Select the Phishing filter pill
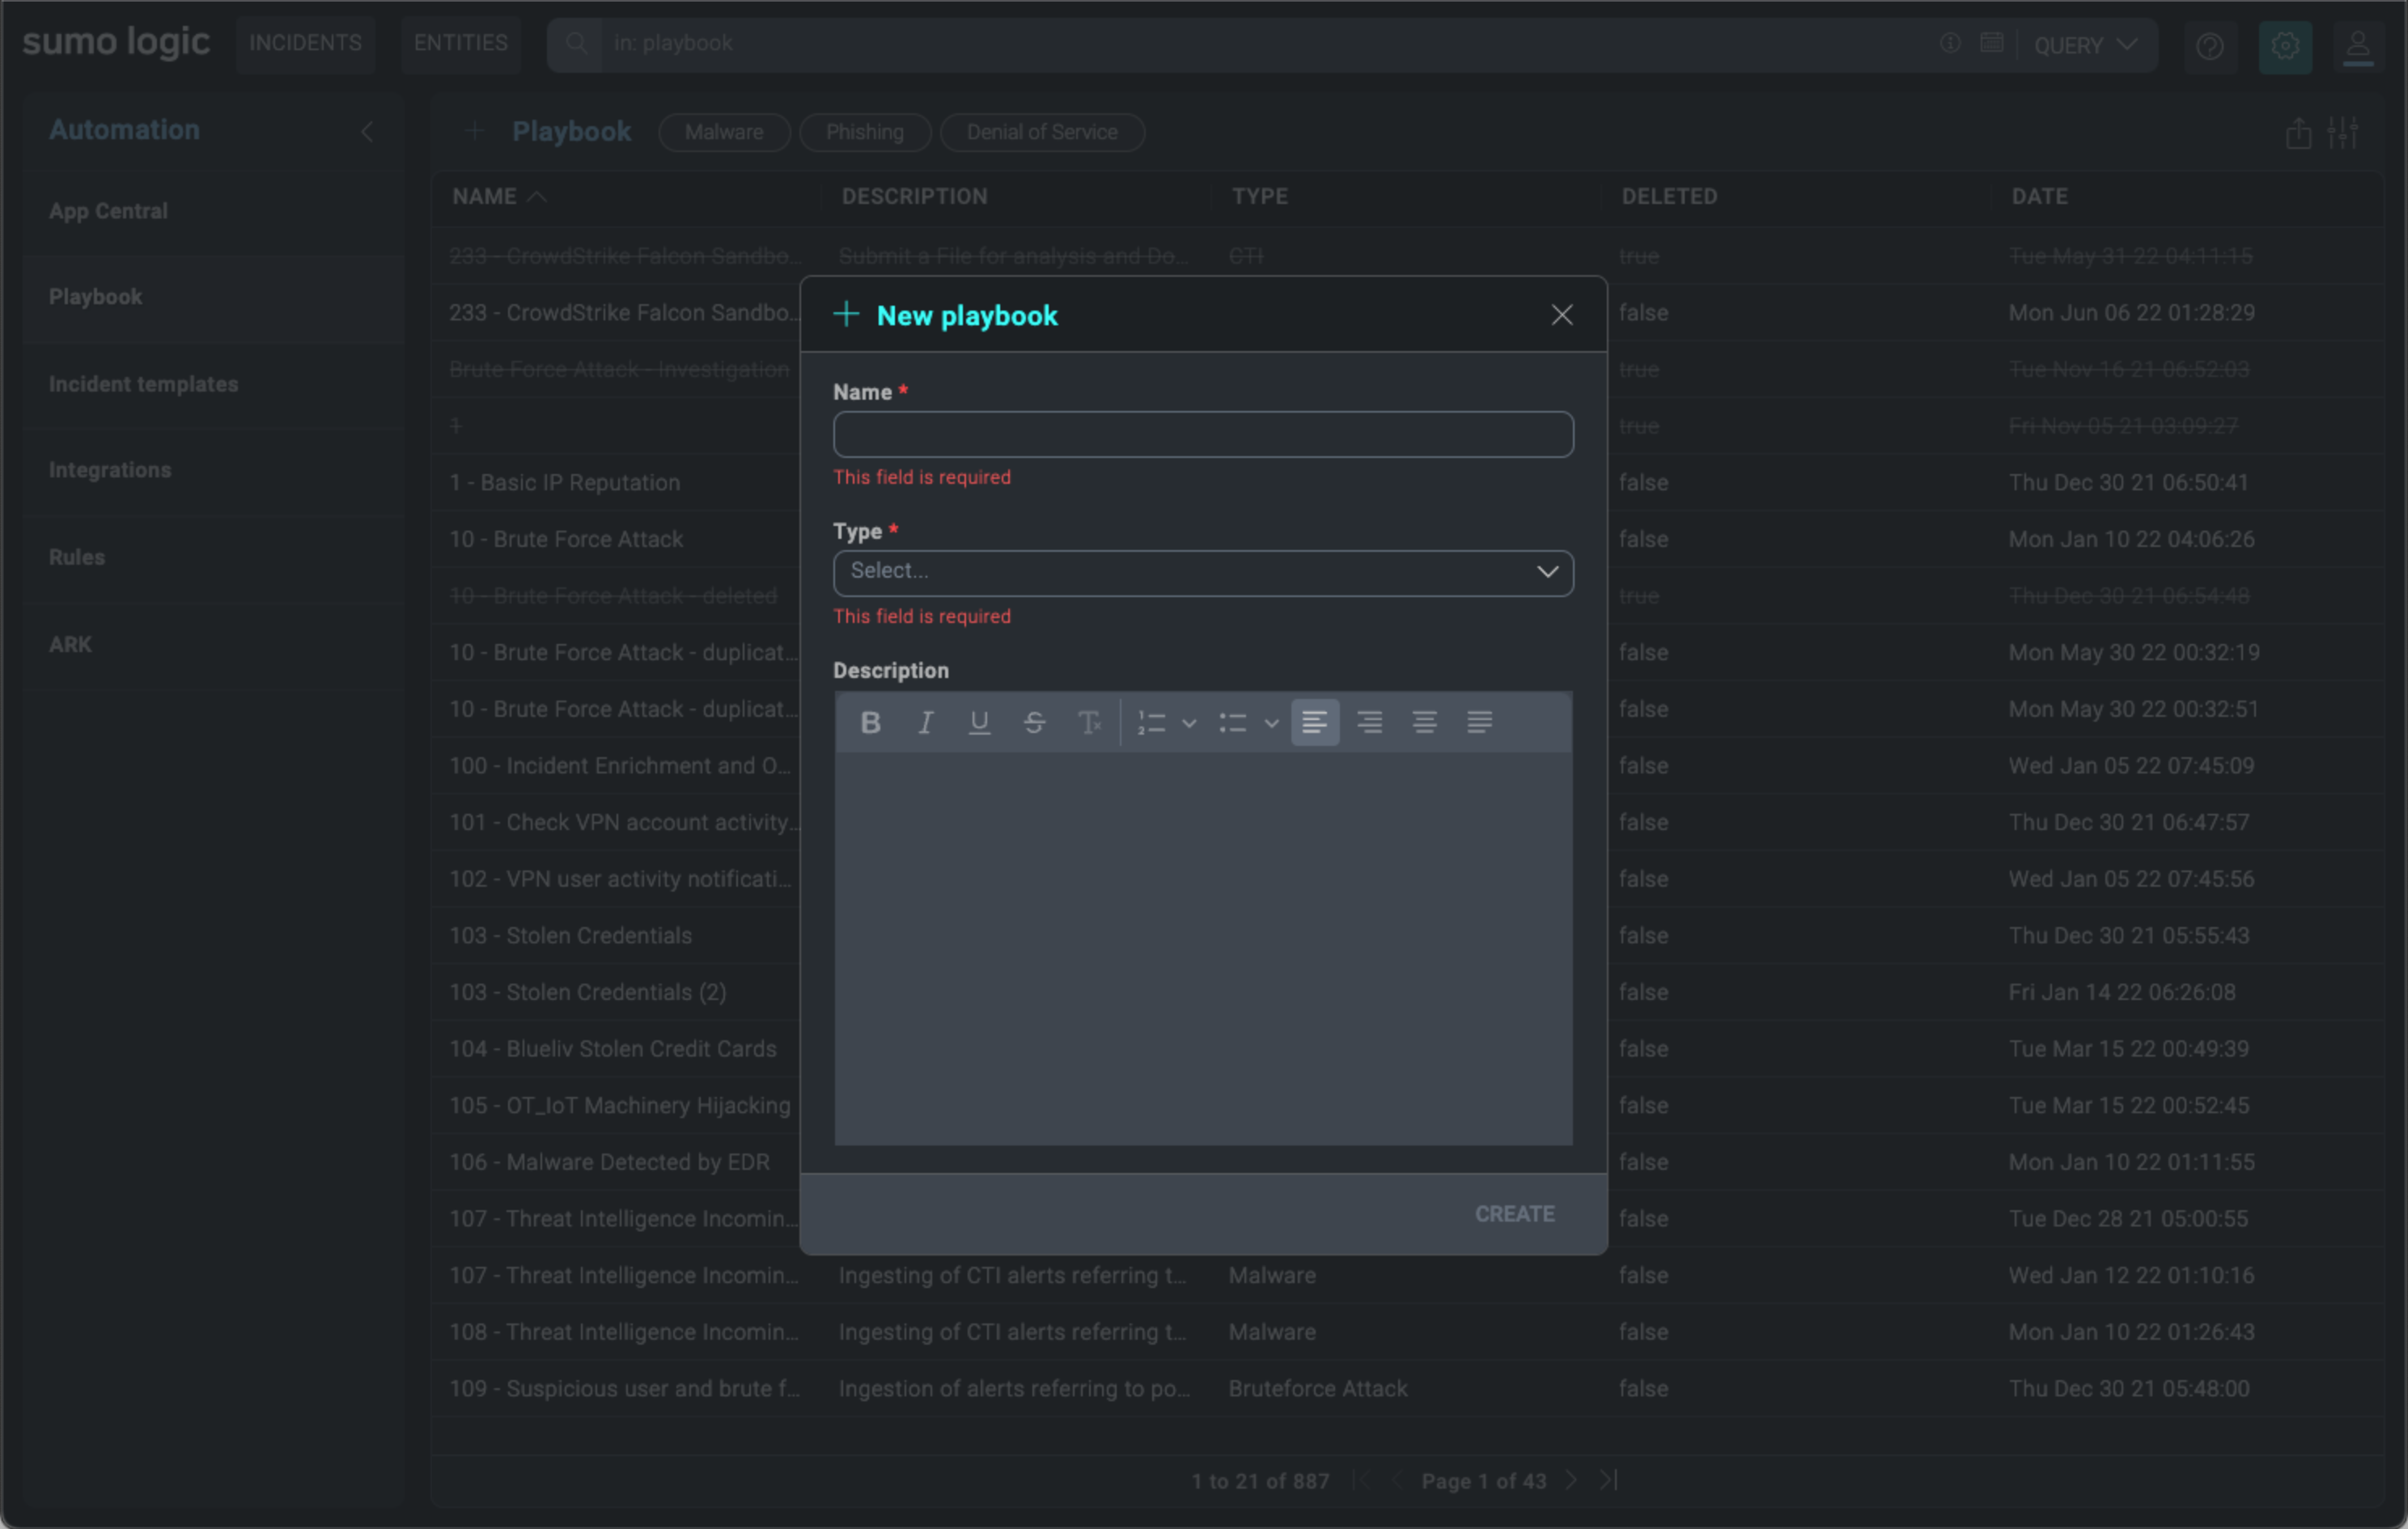This screenshot has width=2408, height=1529. (x=864, y=131)
